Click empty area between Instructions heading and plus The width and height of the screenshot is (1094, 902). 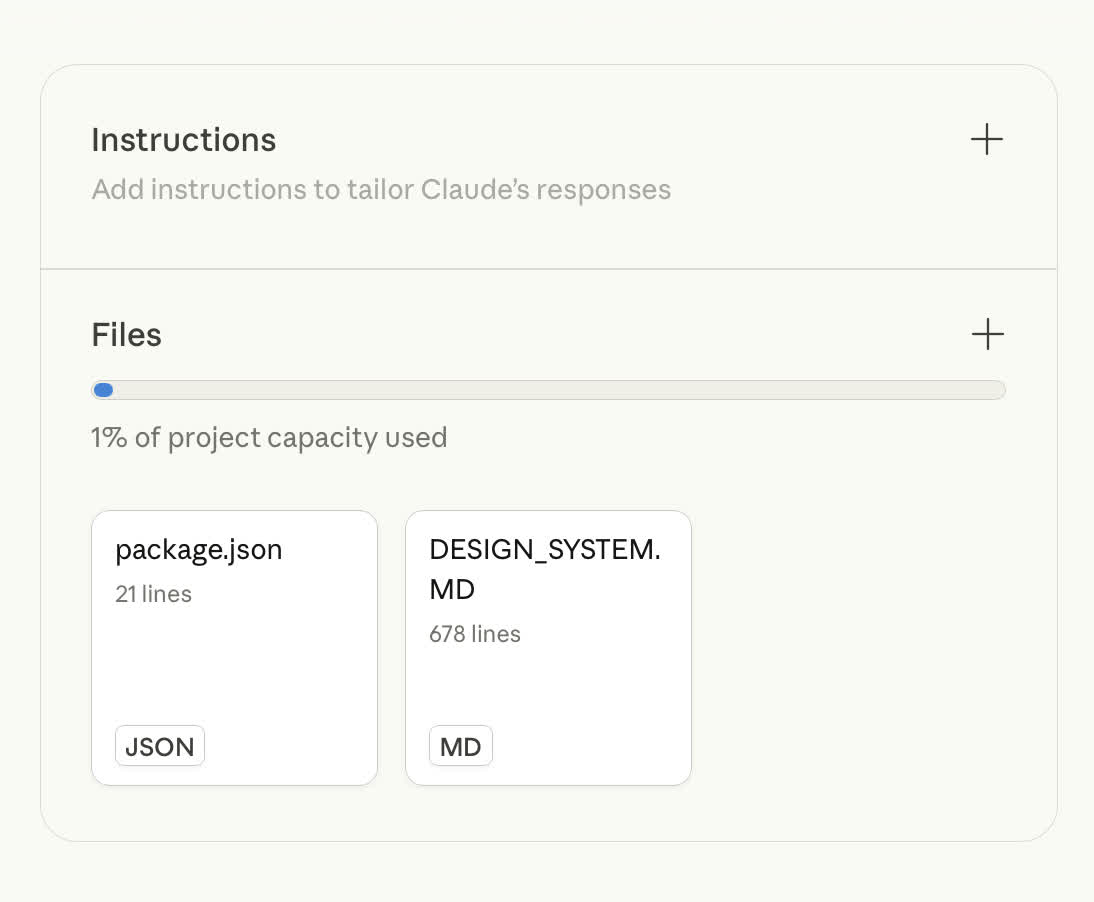[x=620, y=140]
